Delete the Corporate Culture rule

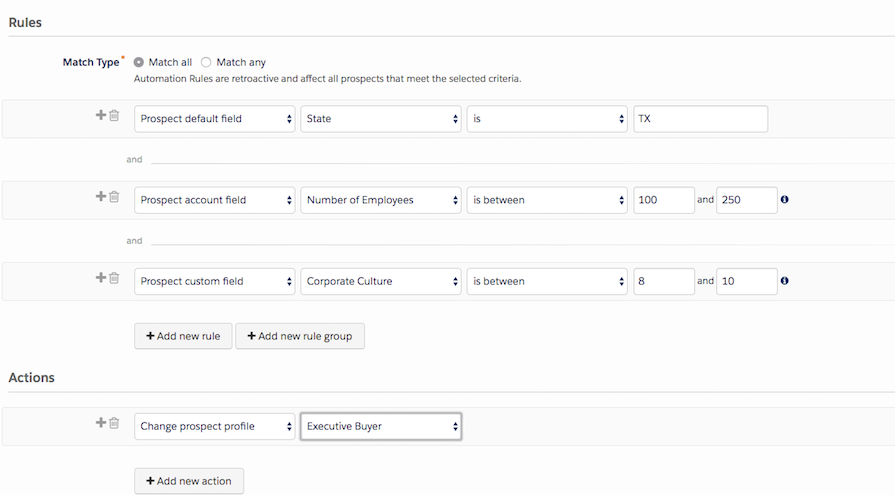pos(114,277)
